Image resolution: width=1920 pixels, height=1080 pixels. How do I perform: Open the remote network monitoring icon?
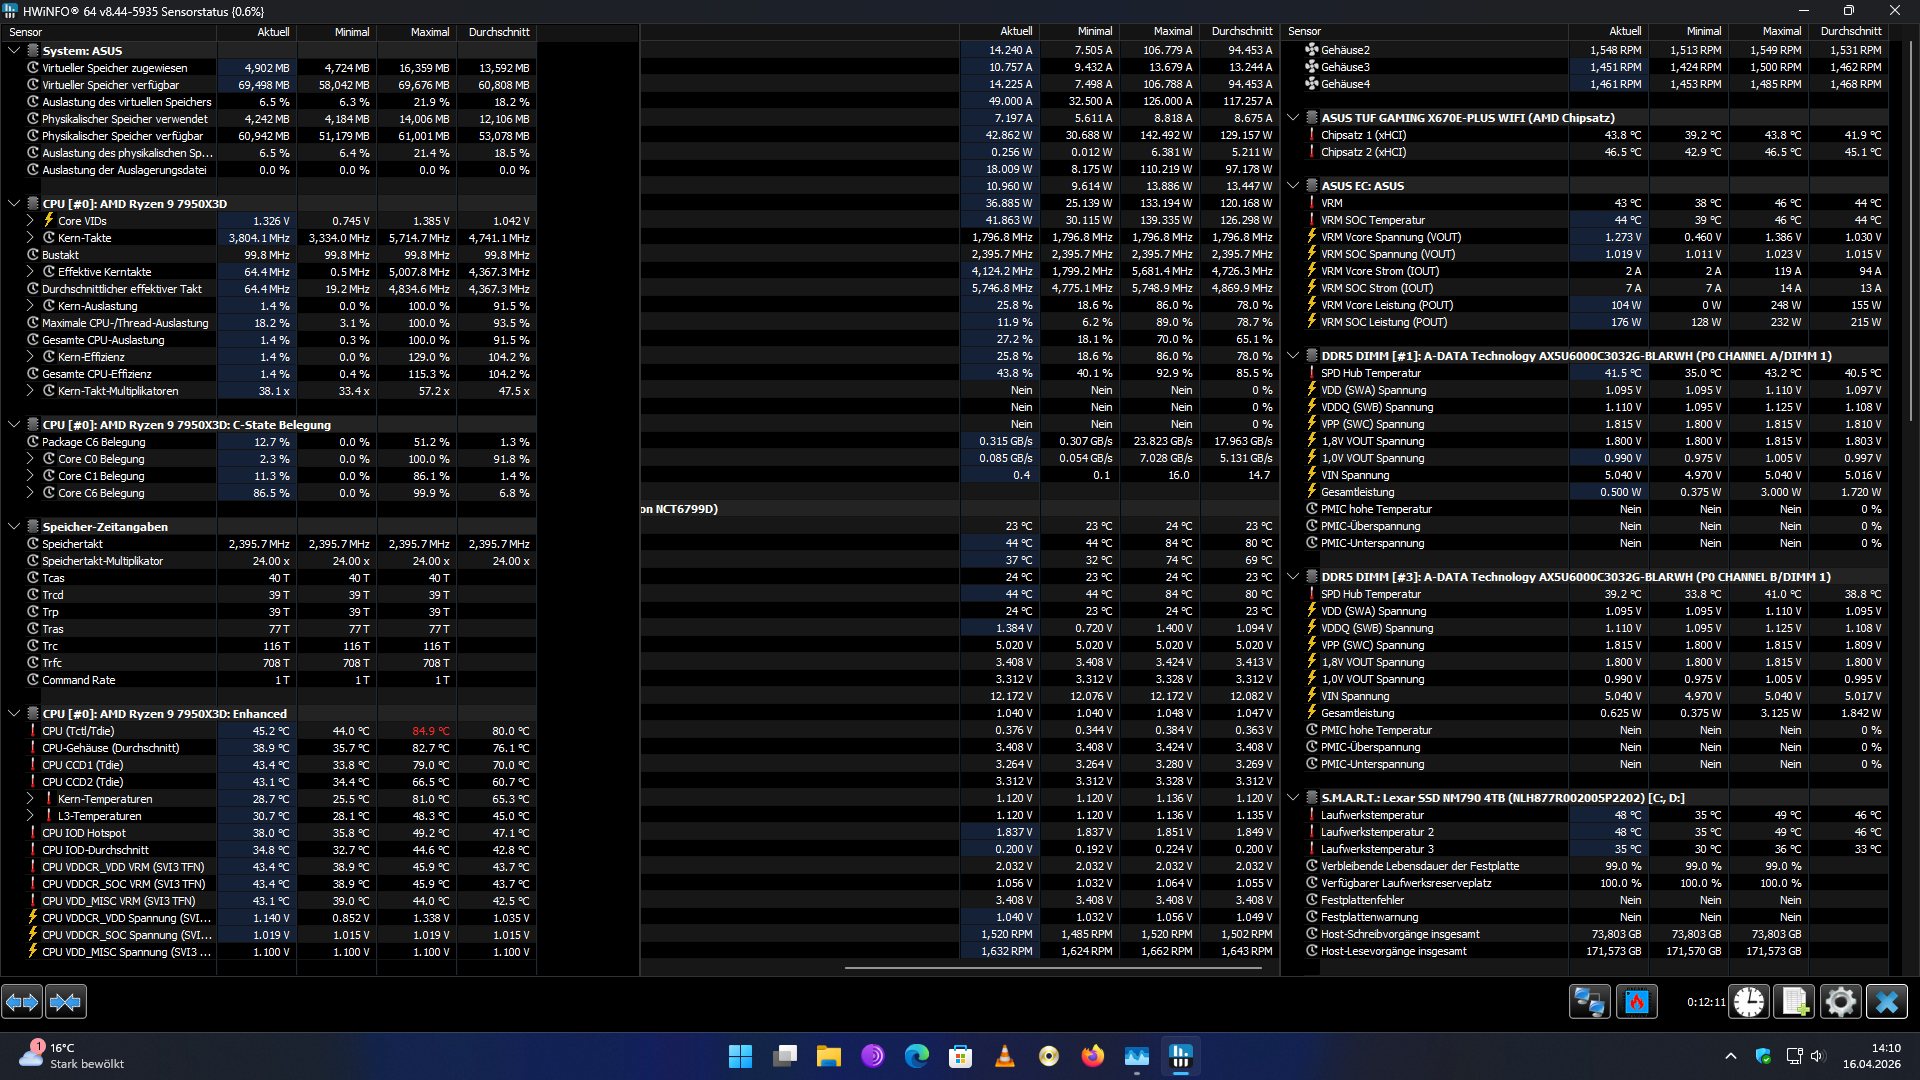(x=1589, y=1001)
